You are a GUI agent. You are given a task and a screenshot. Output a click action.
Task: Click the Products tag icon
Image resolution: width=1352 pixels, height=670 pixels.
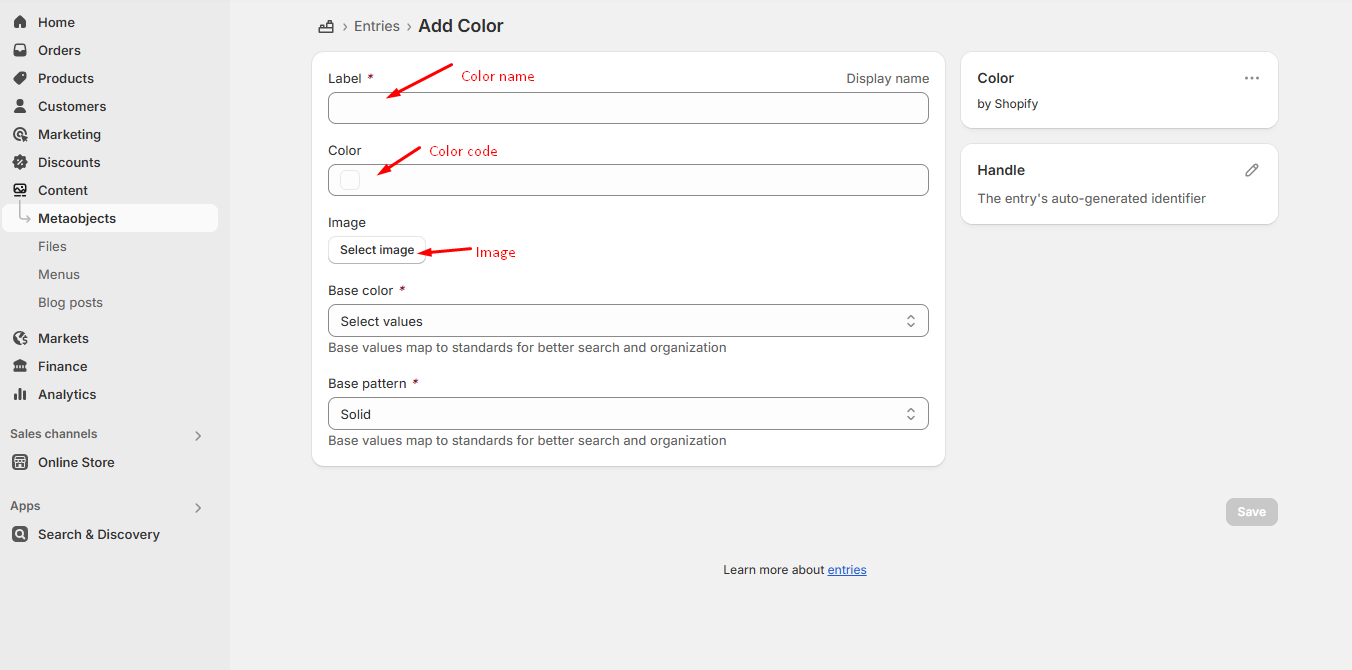point(20,78)
